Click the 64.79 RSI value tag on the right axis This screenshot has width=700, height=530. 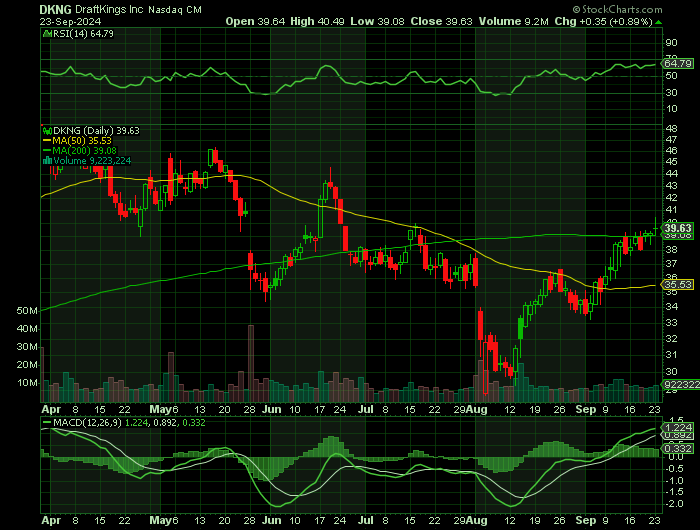click(678, 63)
